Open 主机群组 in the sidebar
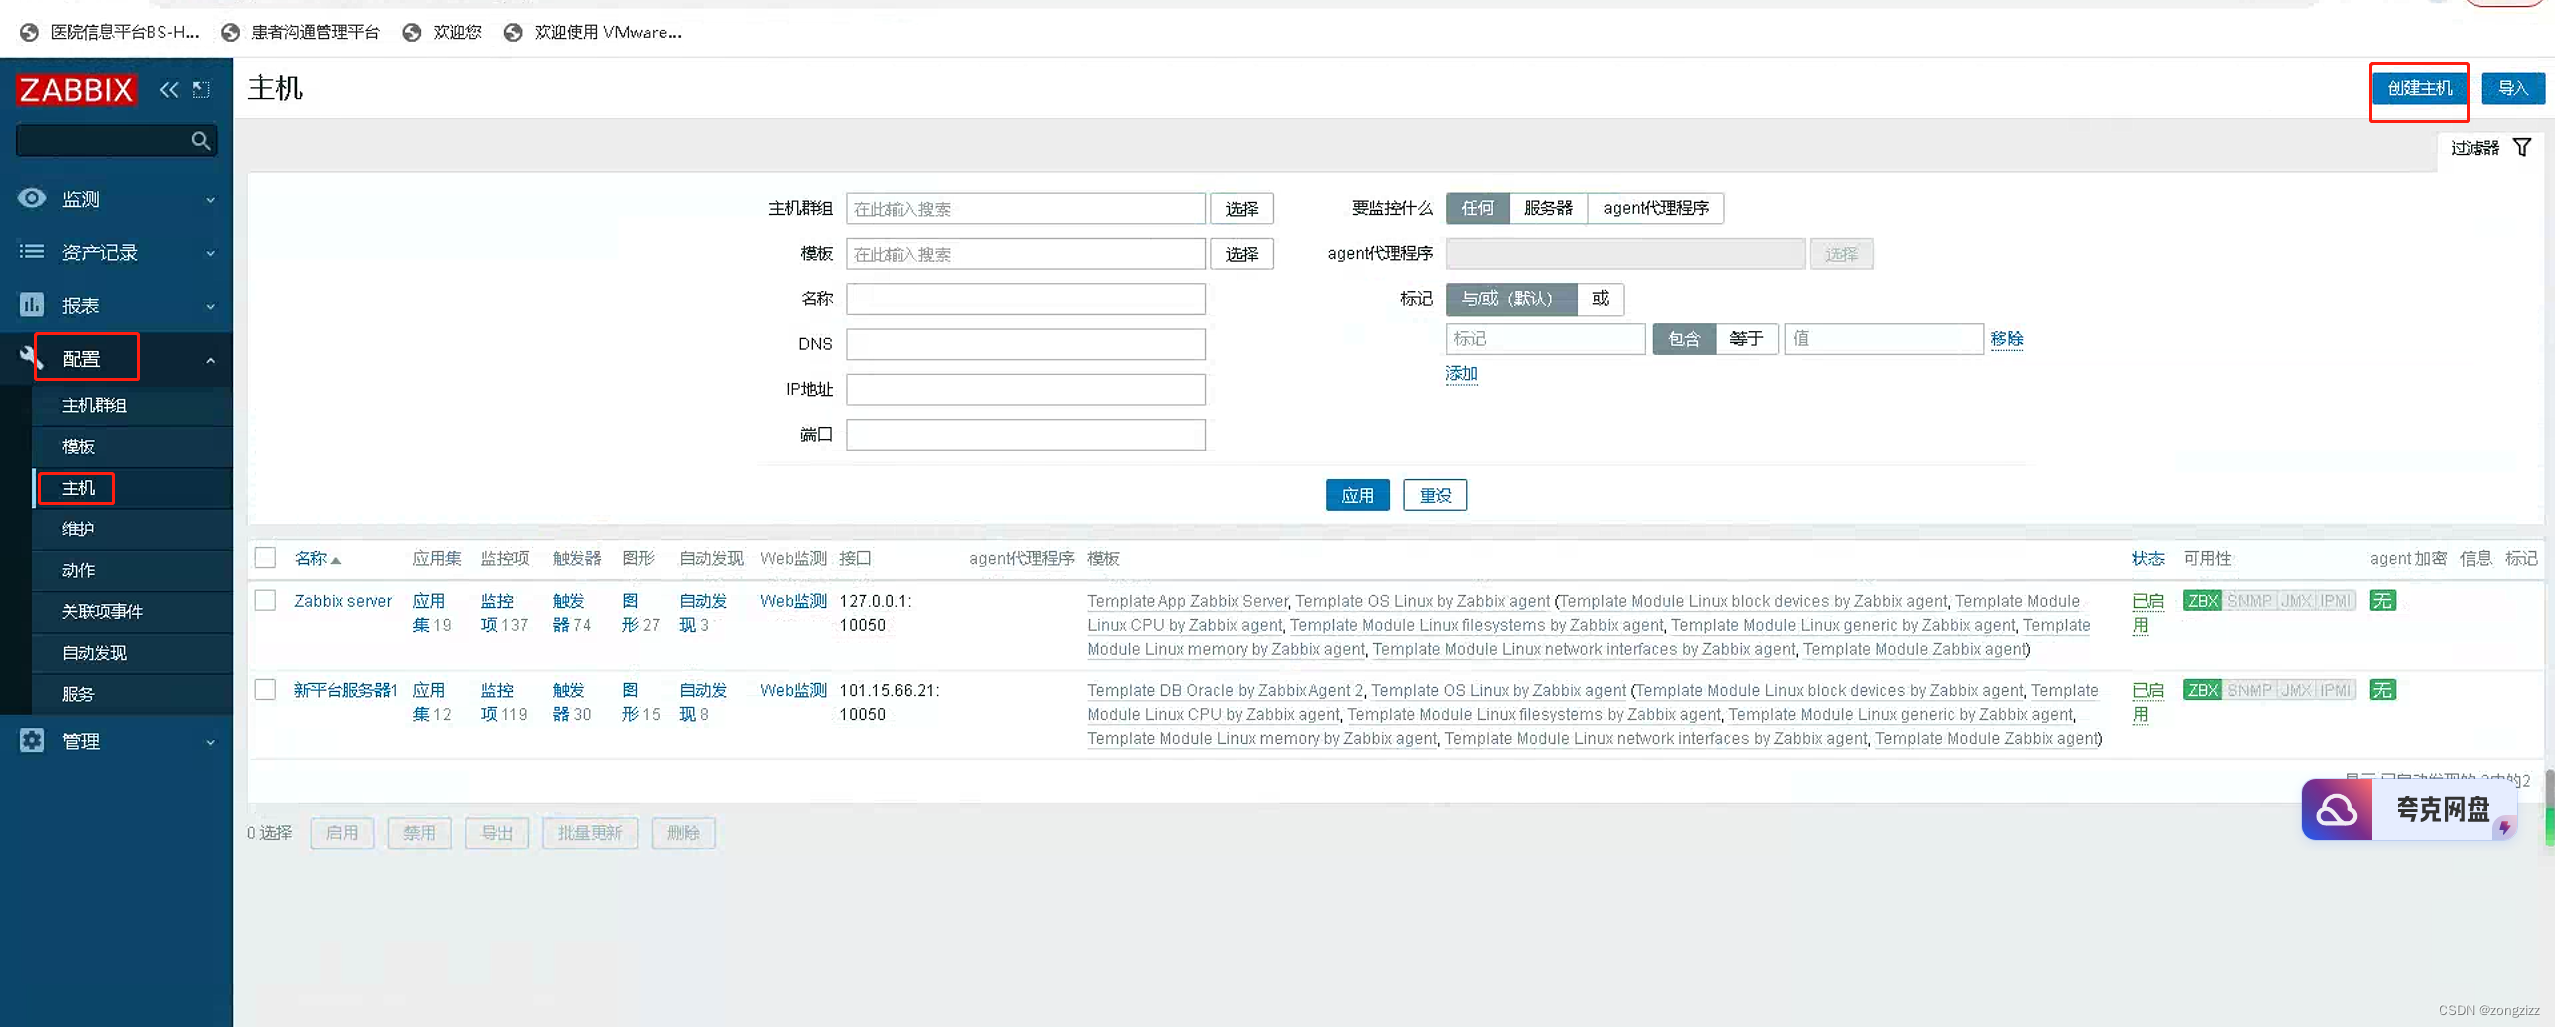 pos(94,405)
